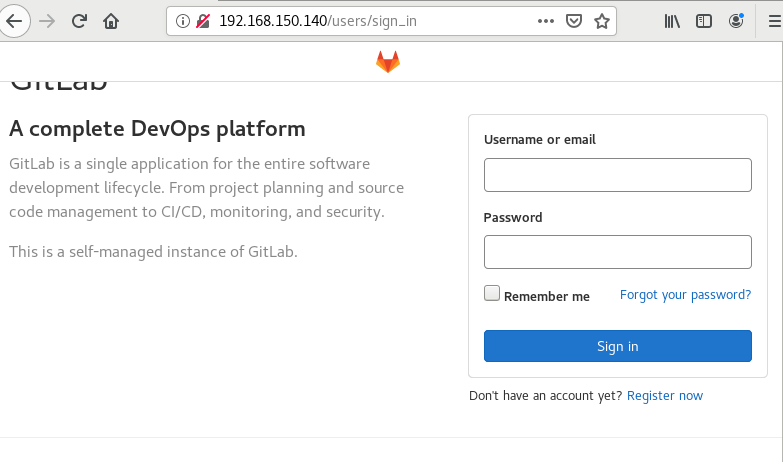The image size is (783, 462).
Task: Click the insecure connection crossed-padlock icon
Action: point(203,20)
